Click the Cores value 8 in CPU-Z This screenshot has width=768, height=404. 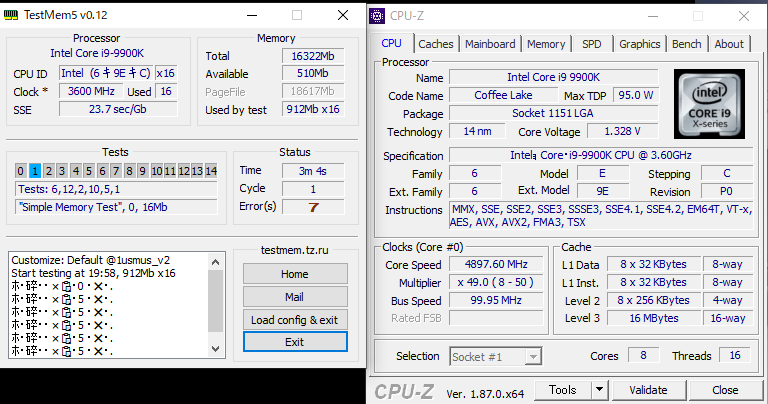[x=643, y=356]
